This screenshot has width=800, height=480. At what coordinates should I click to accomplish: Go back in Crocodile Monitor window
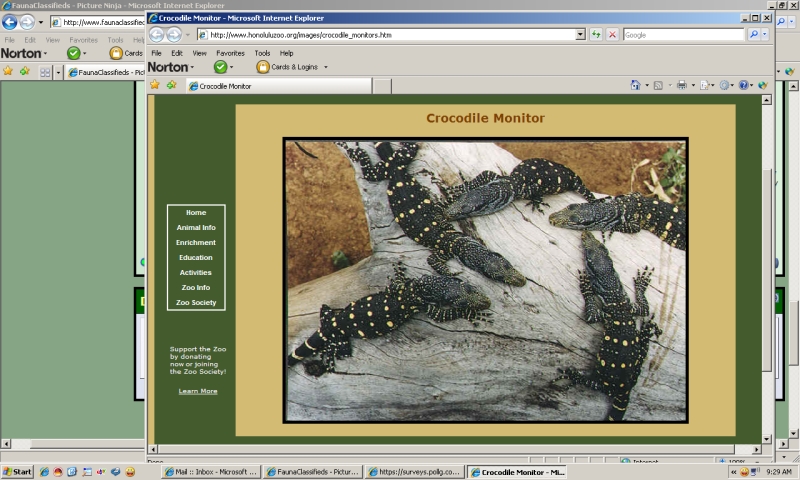[x=157, y=35]
